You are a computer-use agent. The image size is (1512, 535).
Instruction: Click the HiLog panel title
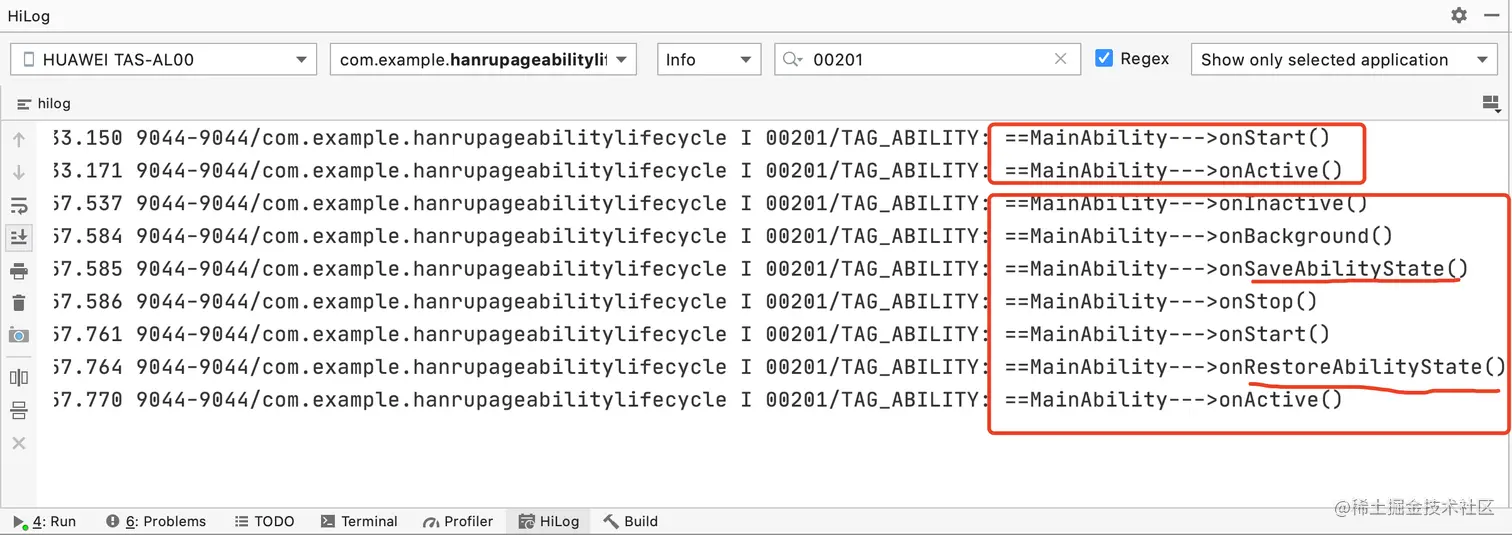(28, 16)
